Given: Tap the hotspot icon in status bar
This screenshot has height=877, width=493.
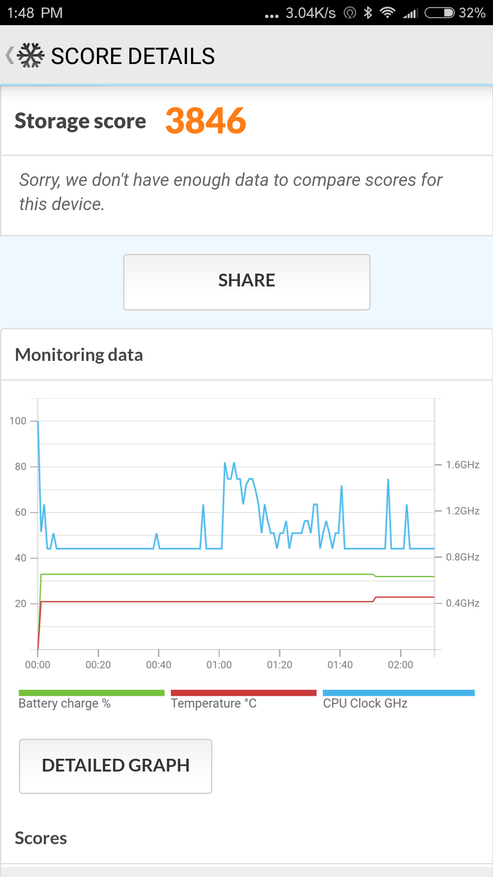Looking at the screenshot, I should click(350, 13).
